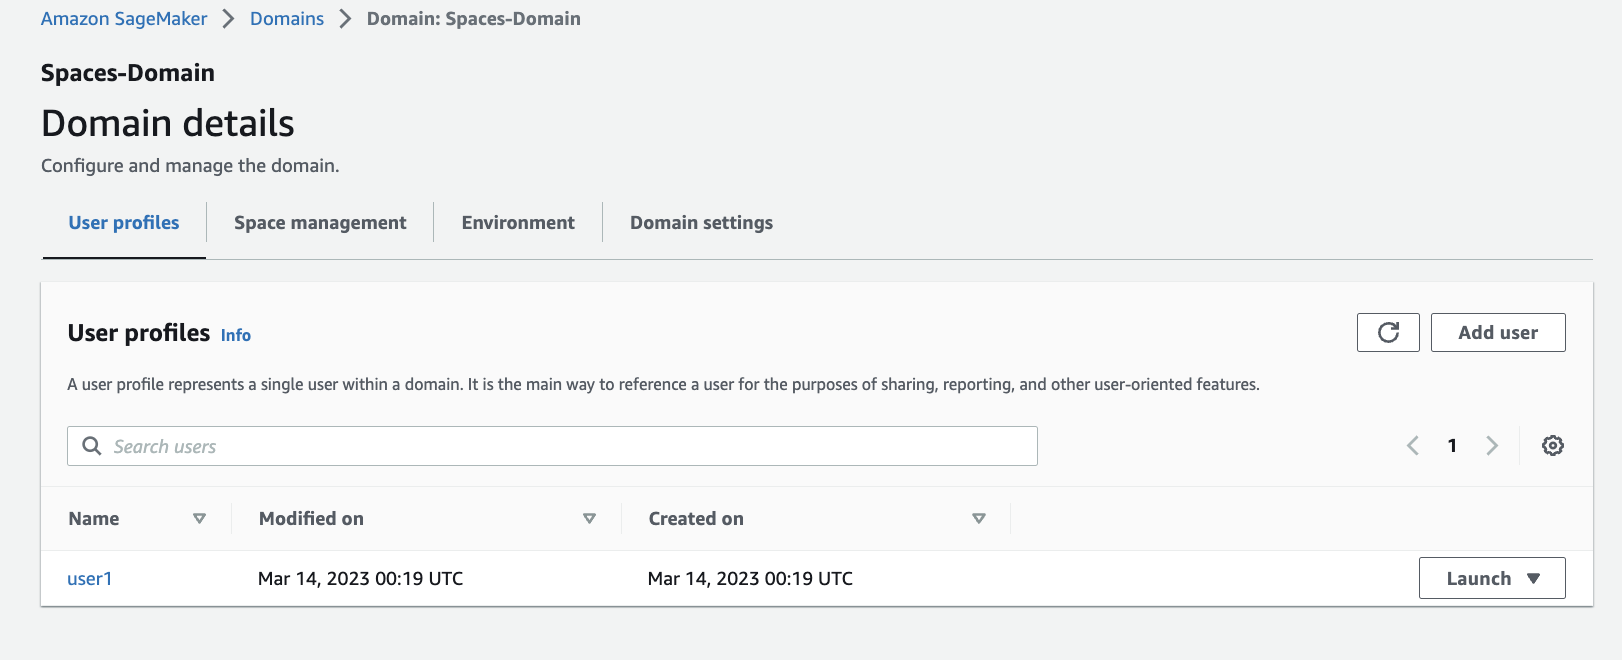Click the Created on column header

pyautogui.click(x=696, y=519)
